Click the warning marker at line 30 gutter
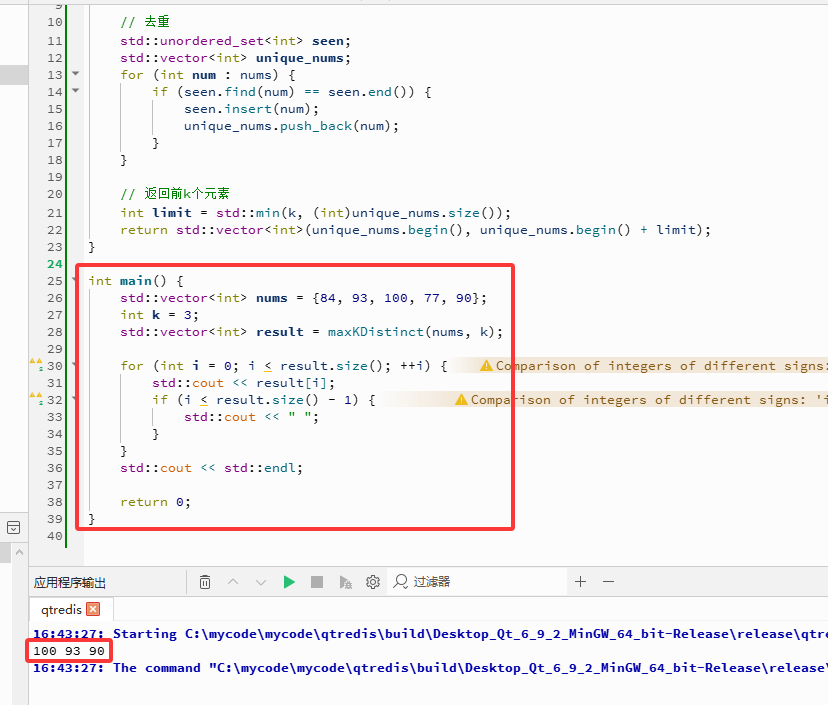This screenshot has height=705, width=828. point(36,364)
